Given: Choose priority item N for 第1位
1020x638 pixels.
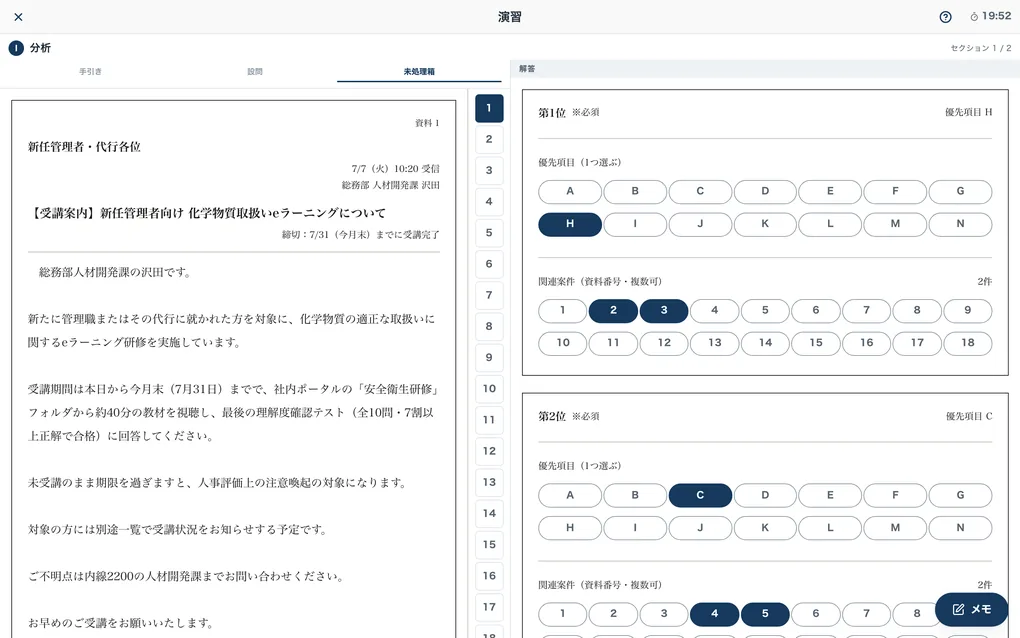Looking at the screenshot, I should (x=960, y=224).
